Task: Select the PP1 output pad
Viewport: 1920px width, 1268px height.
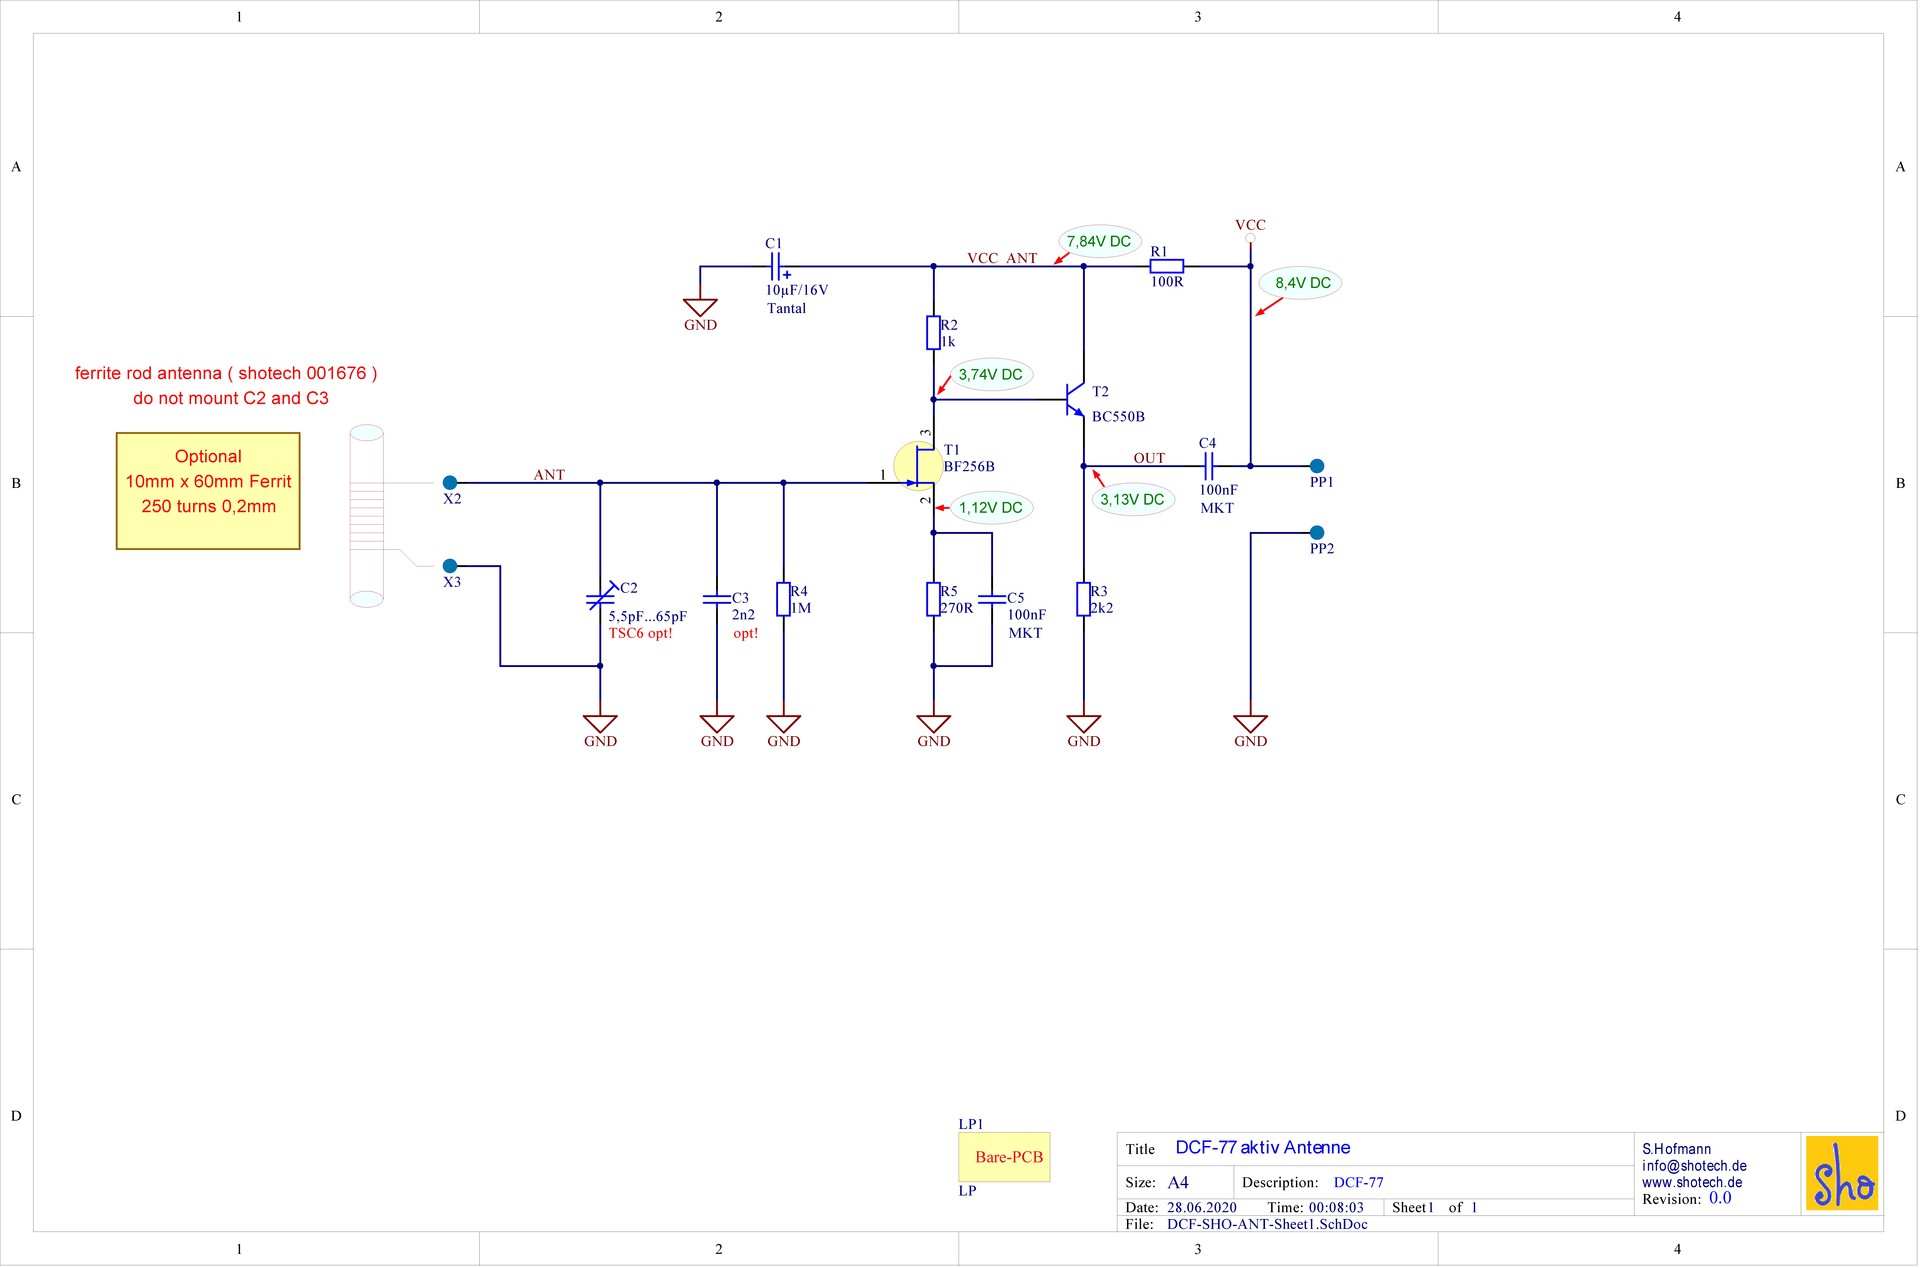Action: pos(1317,466)
